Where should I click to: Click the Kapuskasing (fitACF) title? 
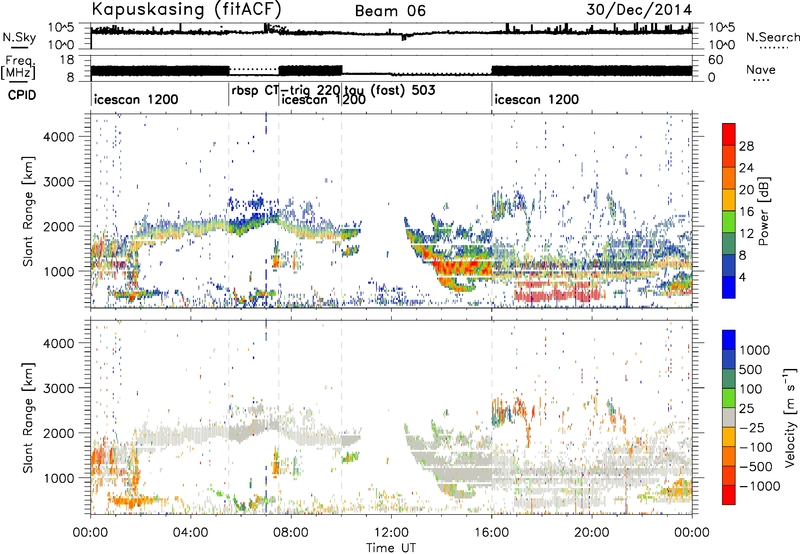coord(186,9)
